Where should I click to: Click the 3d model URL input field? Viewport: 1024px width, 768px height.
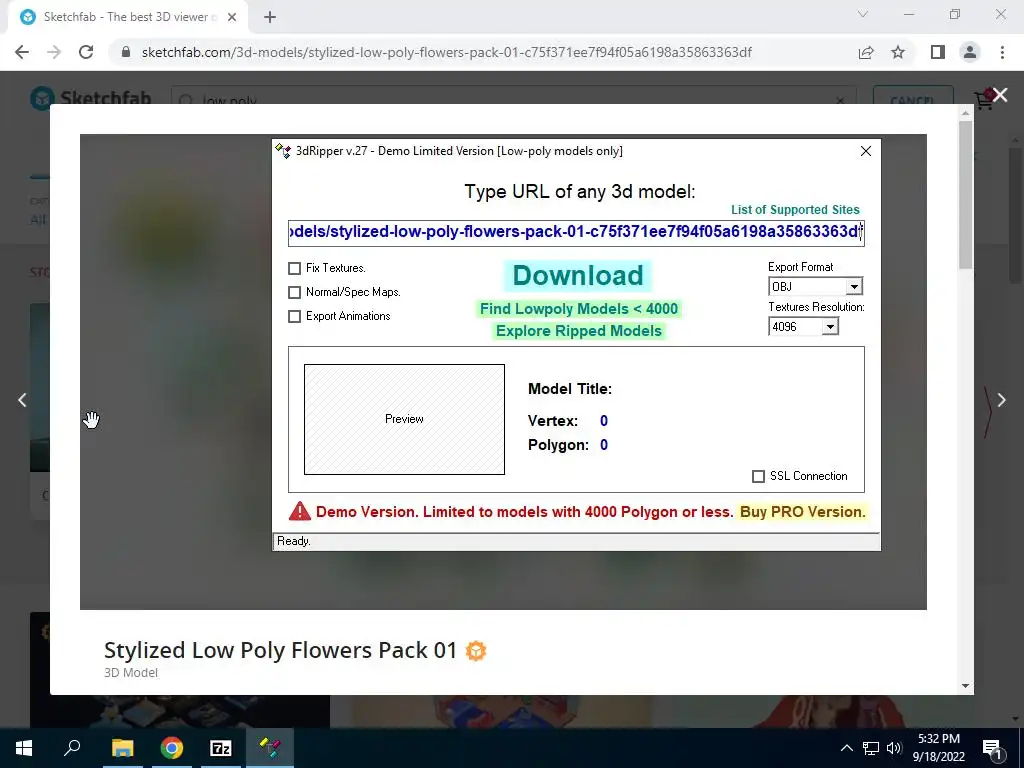click(x=576, y=232)
